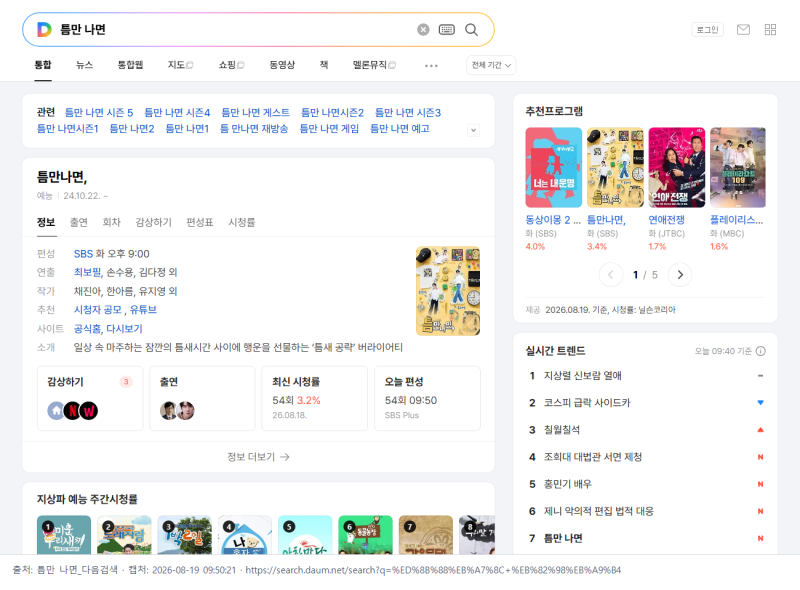The width and height of the screenshot is (800, 590).
Task: Open the 전체 기간 period dropdown
Action: [491, 65]
